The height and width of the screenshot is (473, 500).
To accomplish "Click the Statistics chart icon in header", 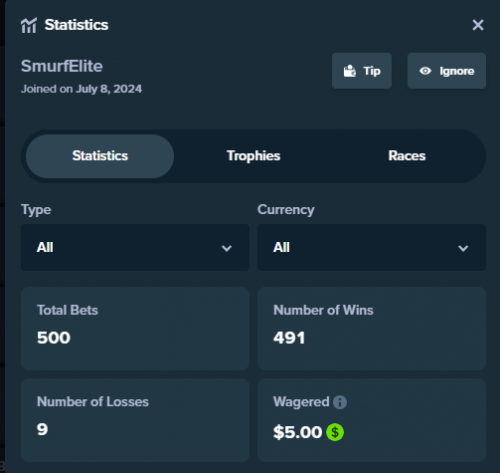I will click(29, 25).
